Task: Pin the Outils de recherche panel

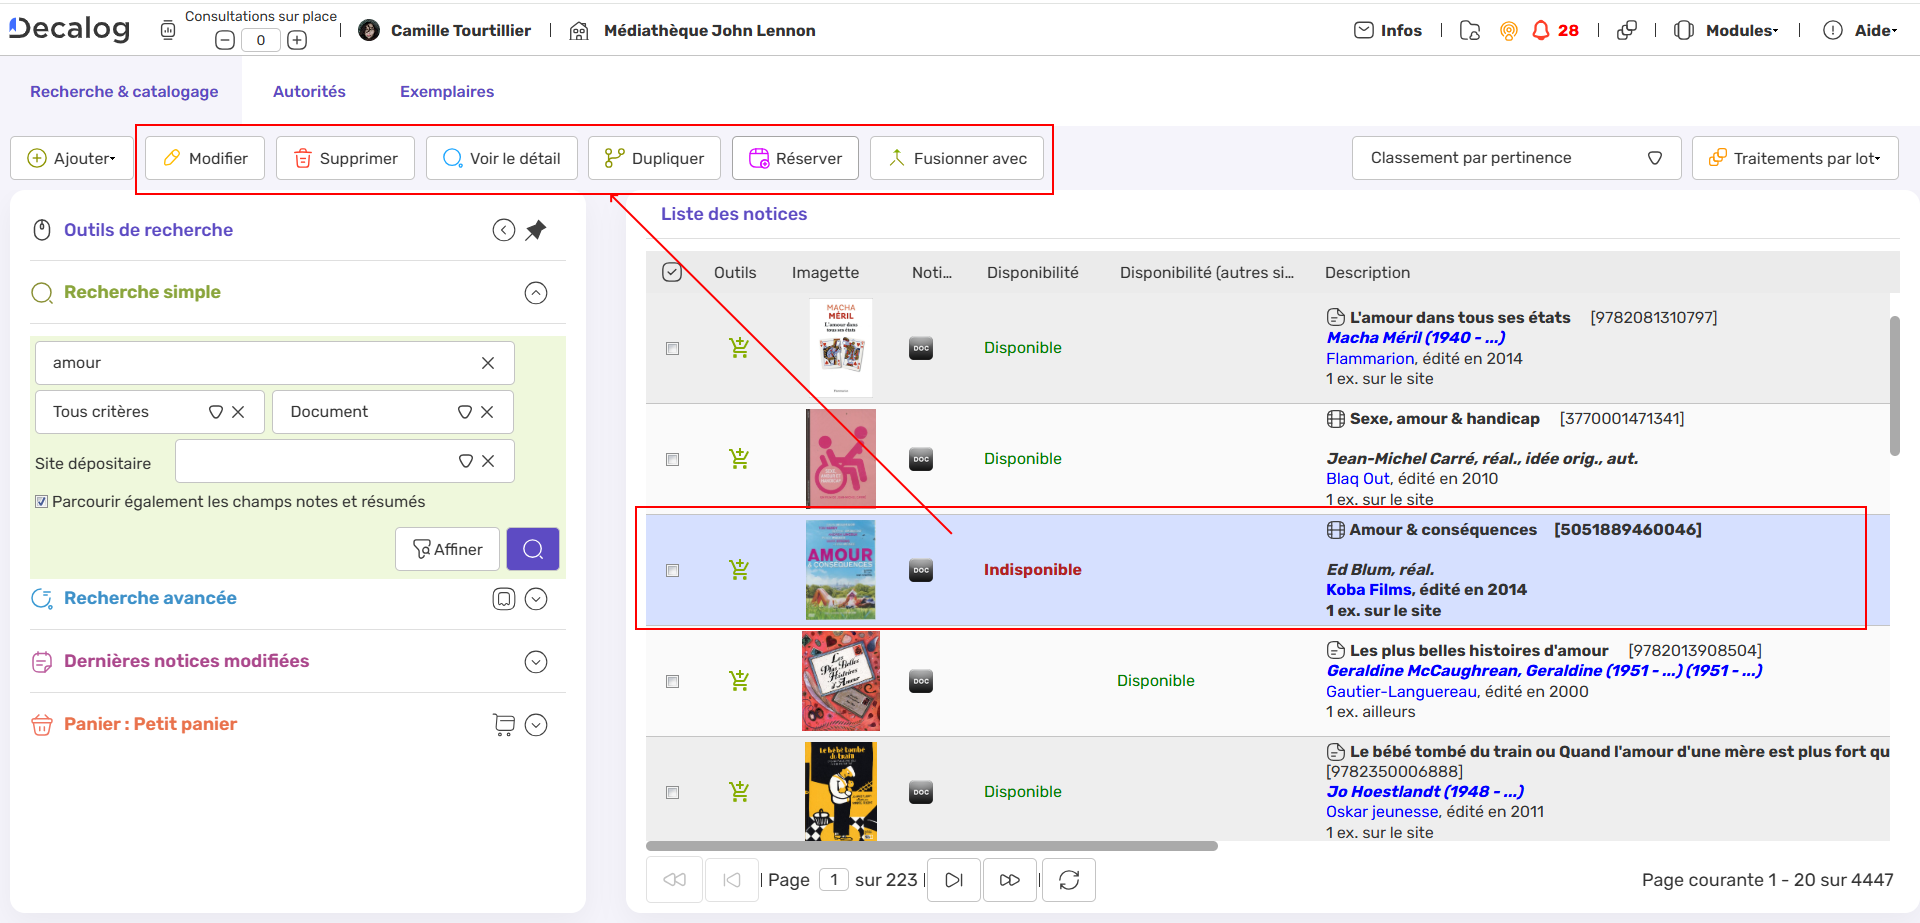Action: tap(536, 230)
